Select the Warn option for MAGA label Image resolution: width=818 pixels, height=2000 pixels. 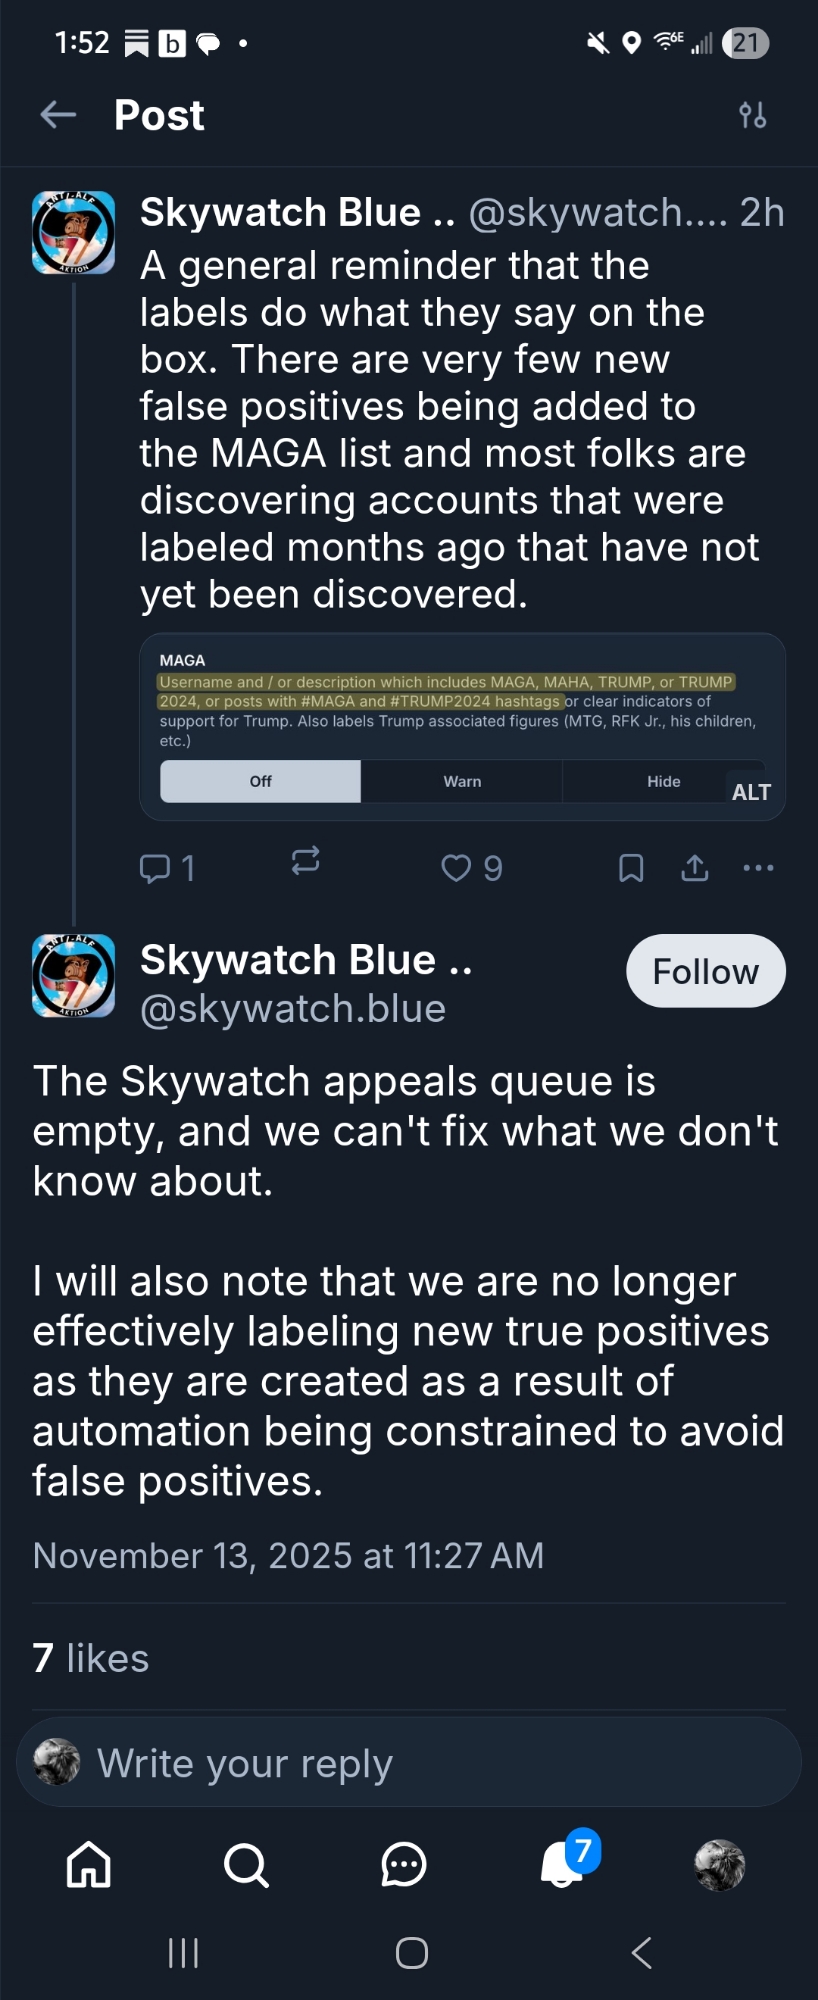point(462,781)
